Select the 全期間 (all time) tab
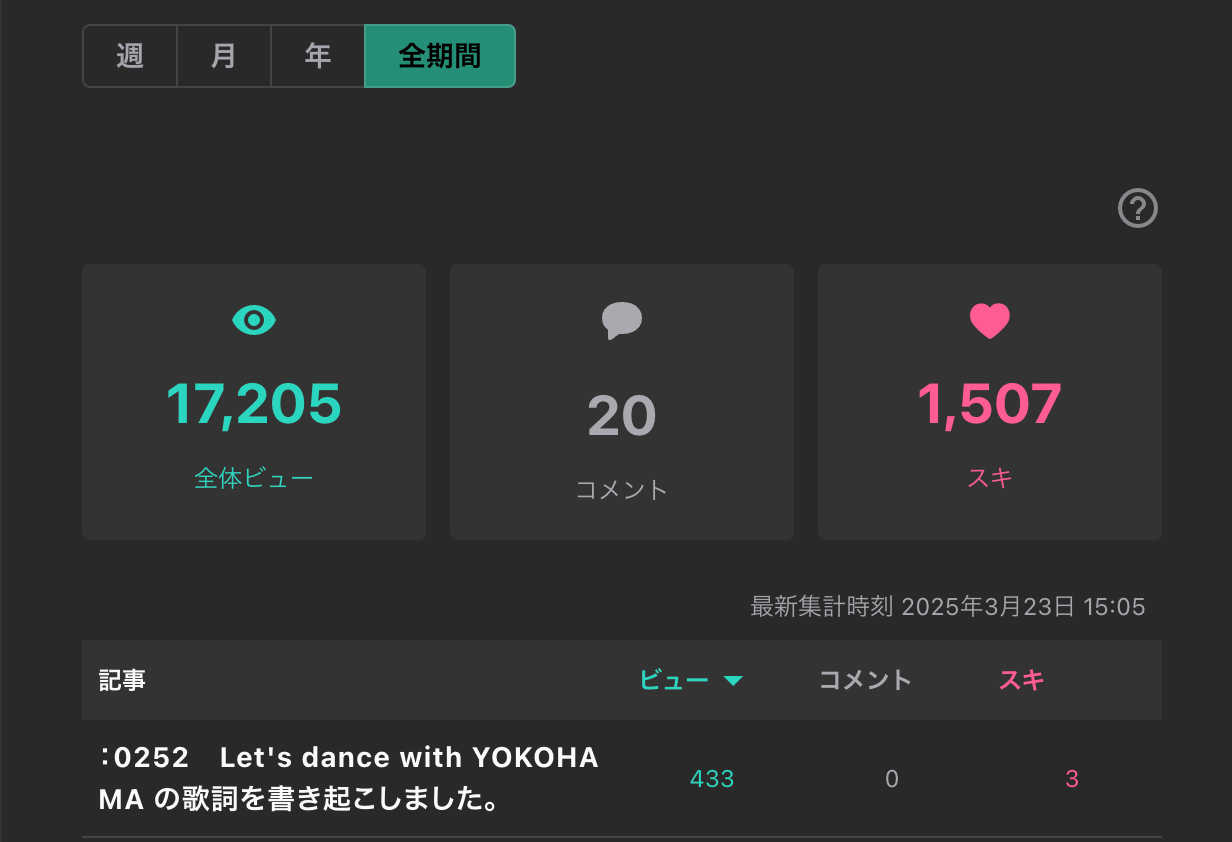The height and width of the screenshot is (842, 1232). tap(440, 56)
